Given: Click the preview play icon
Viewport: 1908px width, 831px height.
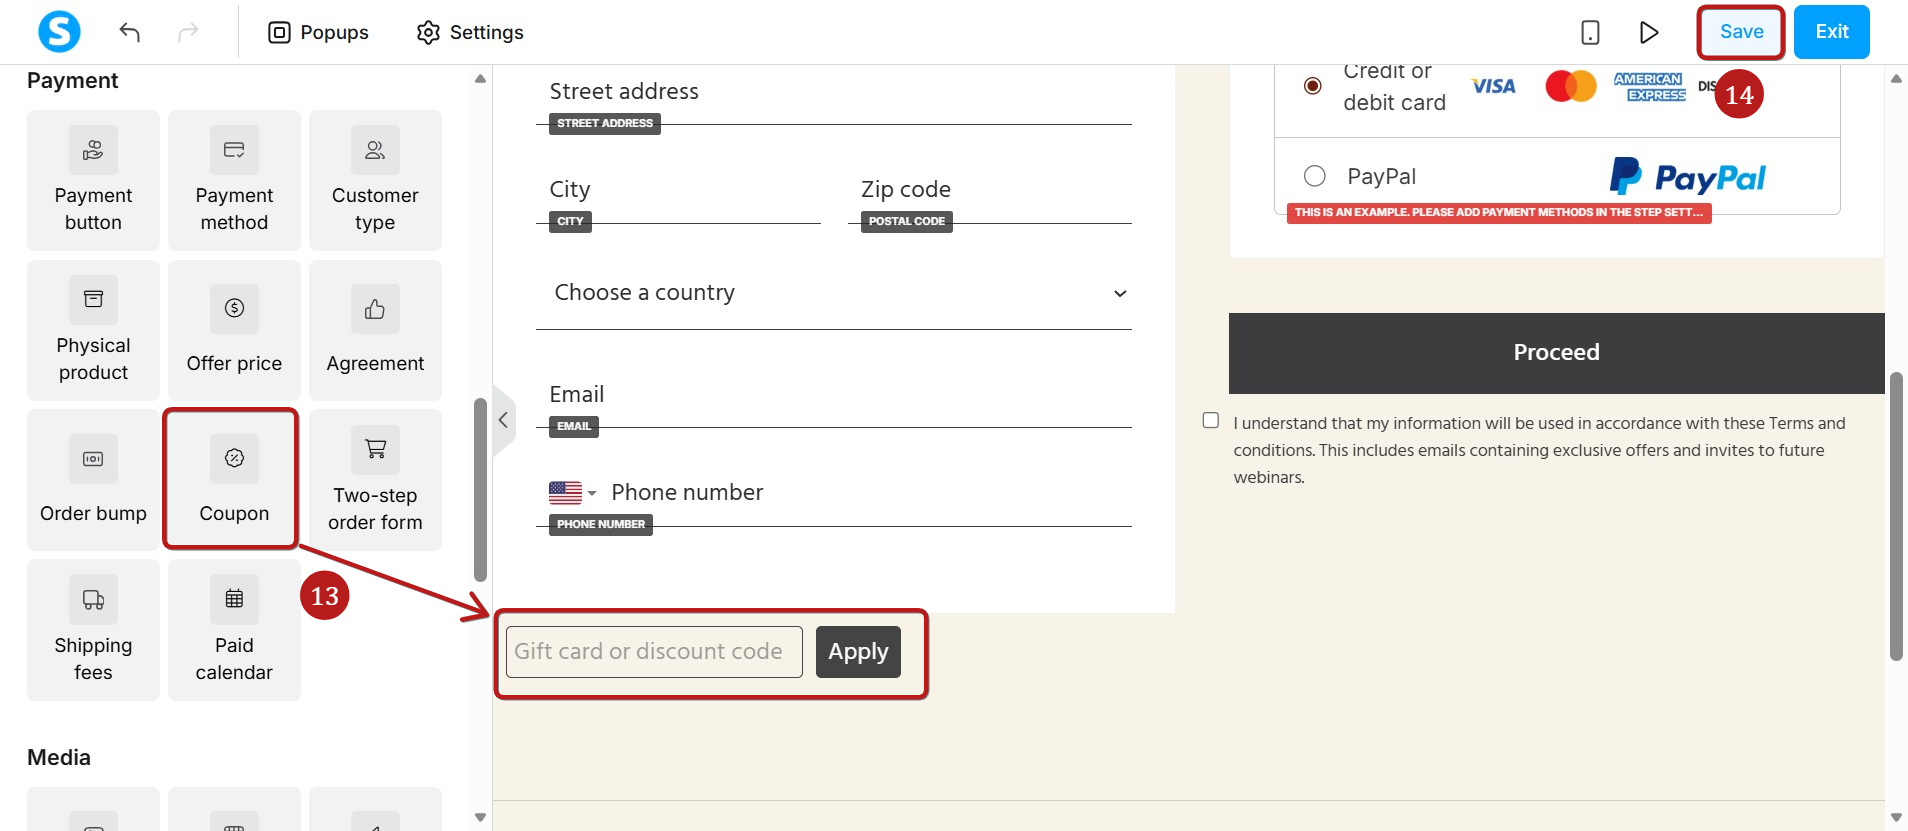Looking at the screenshot, I should [1649, 32].
